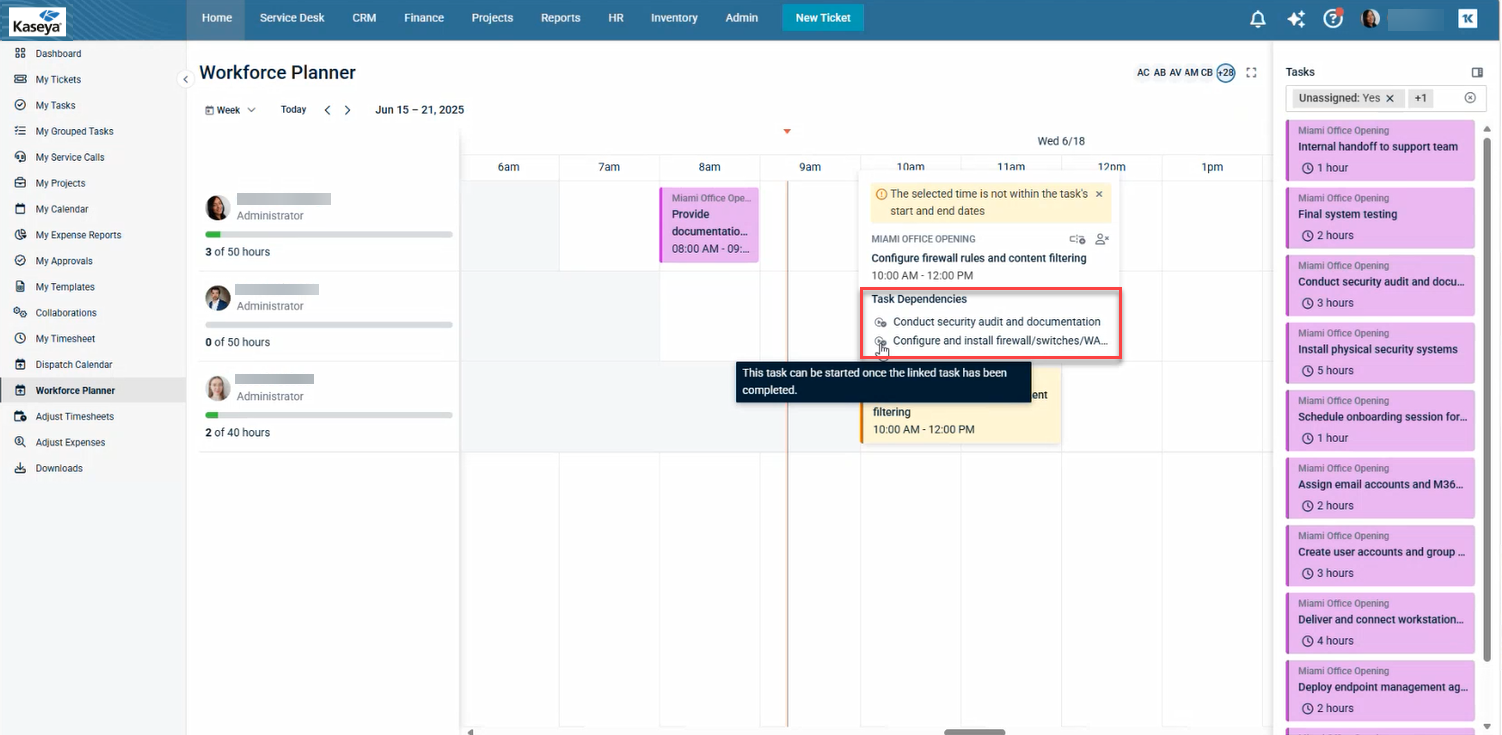Open the Week view dropdown
Screen dimensions: 1502x735
[231, 110]
